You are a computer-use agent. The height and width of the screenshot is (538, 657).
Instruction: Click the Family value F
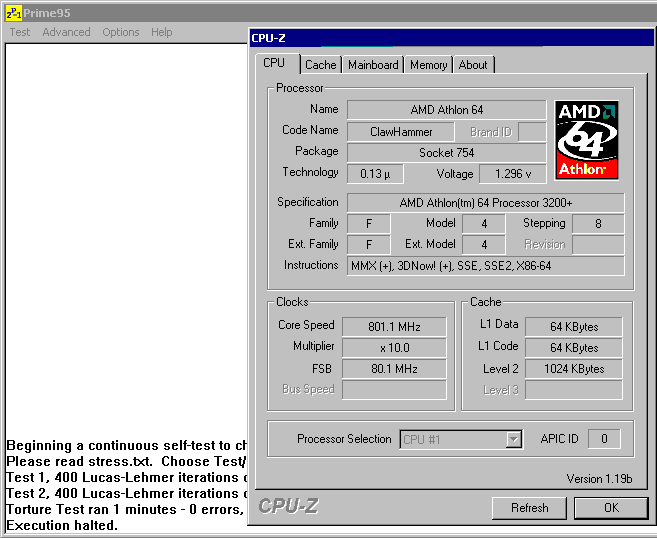point(369,224)
